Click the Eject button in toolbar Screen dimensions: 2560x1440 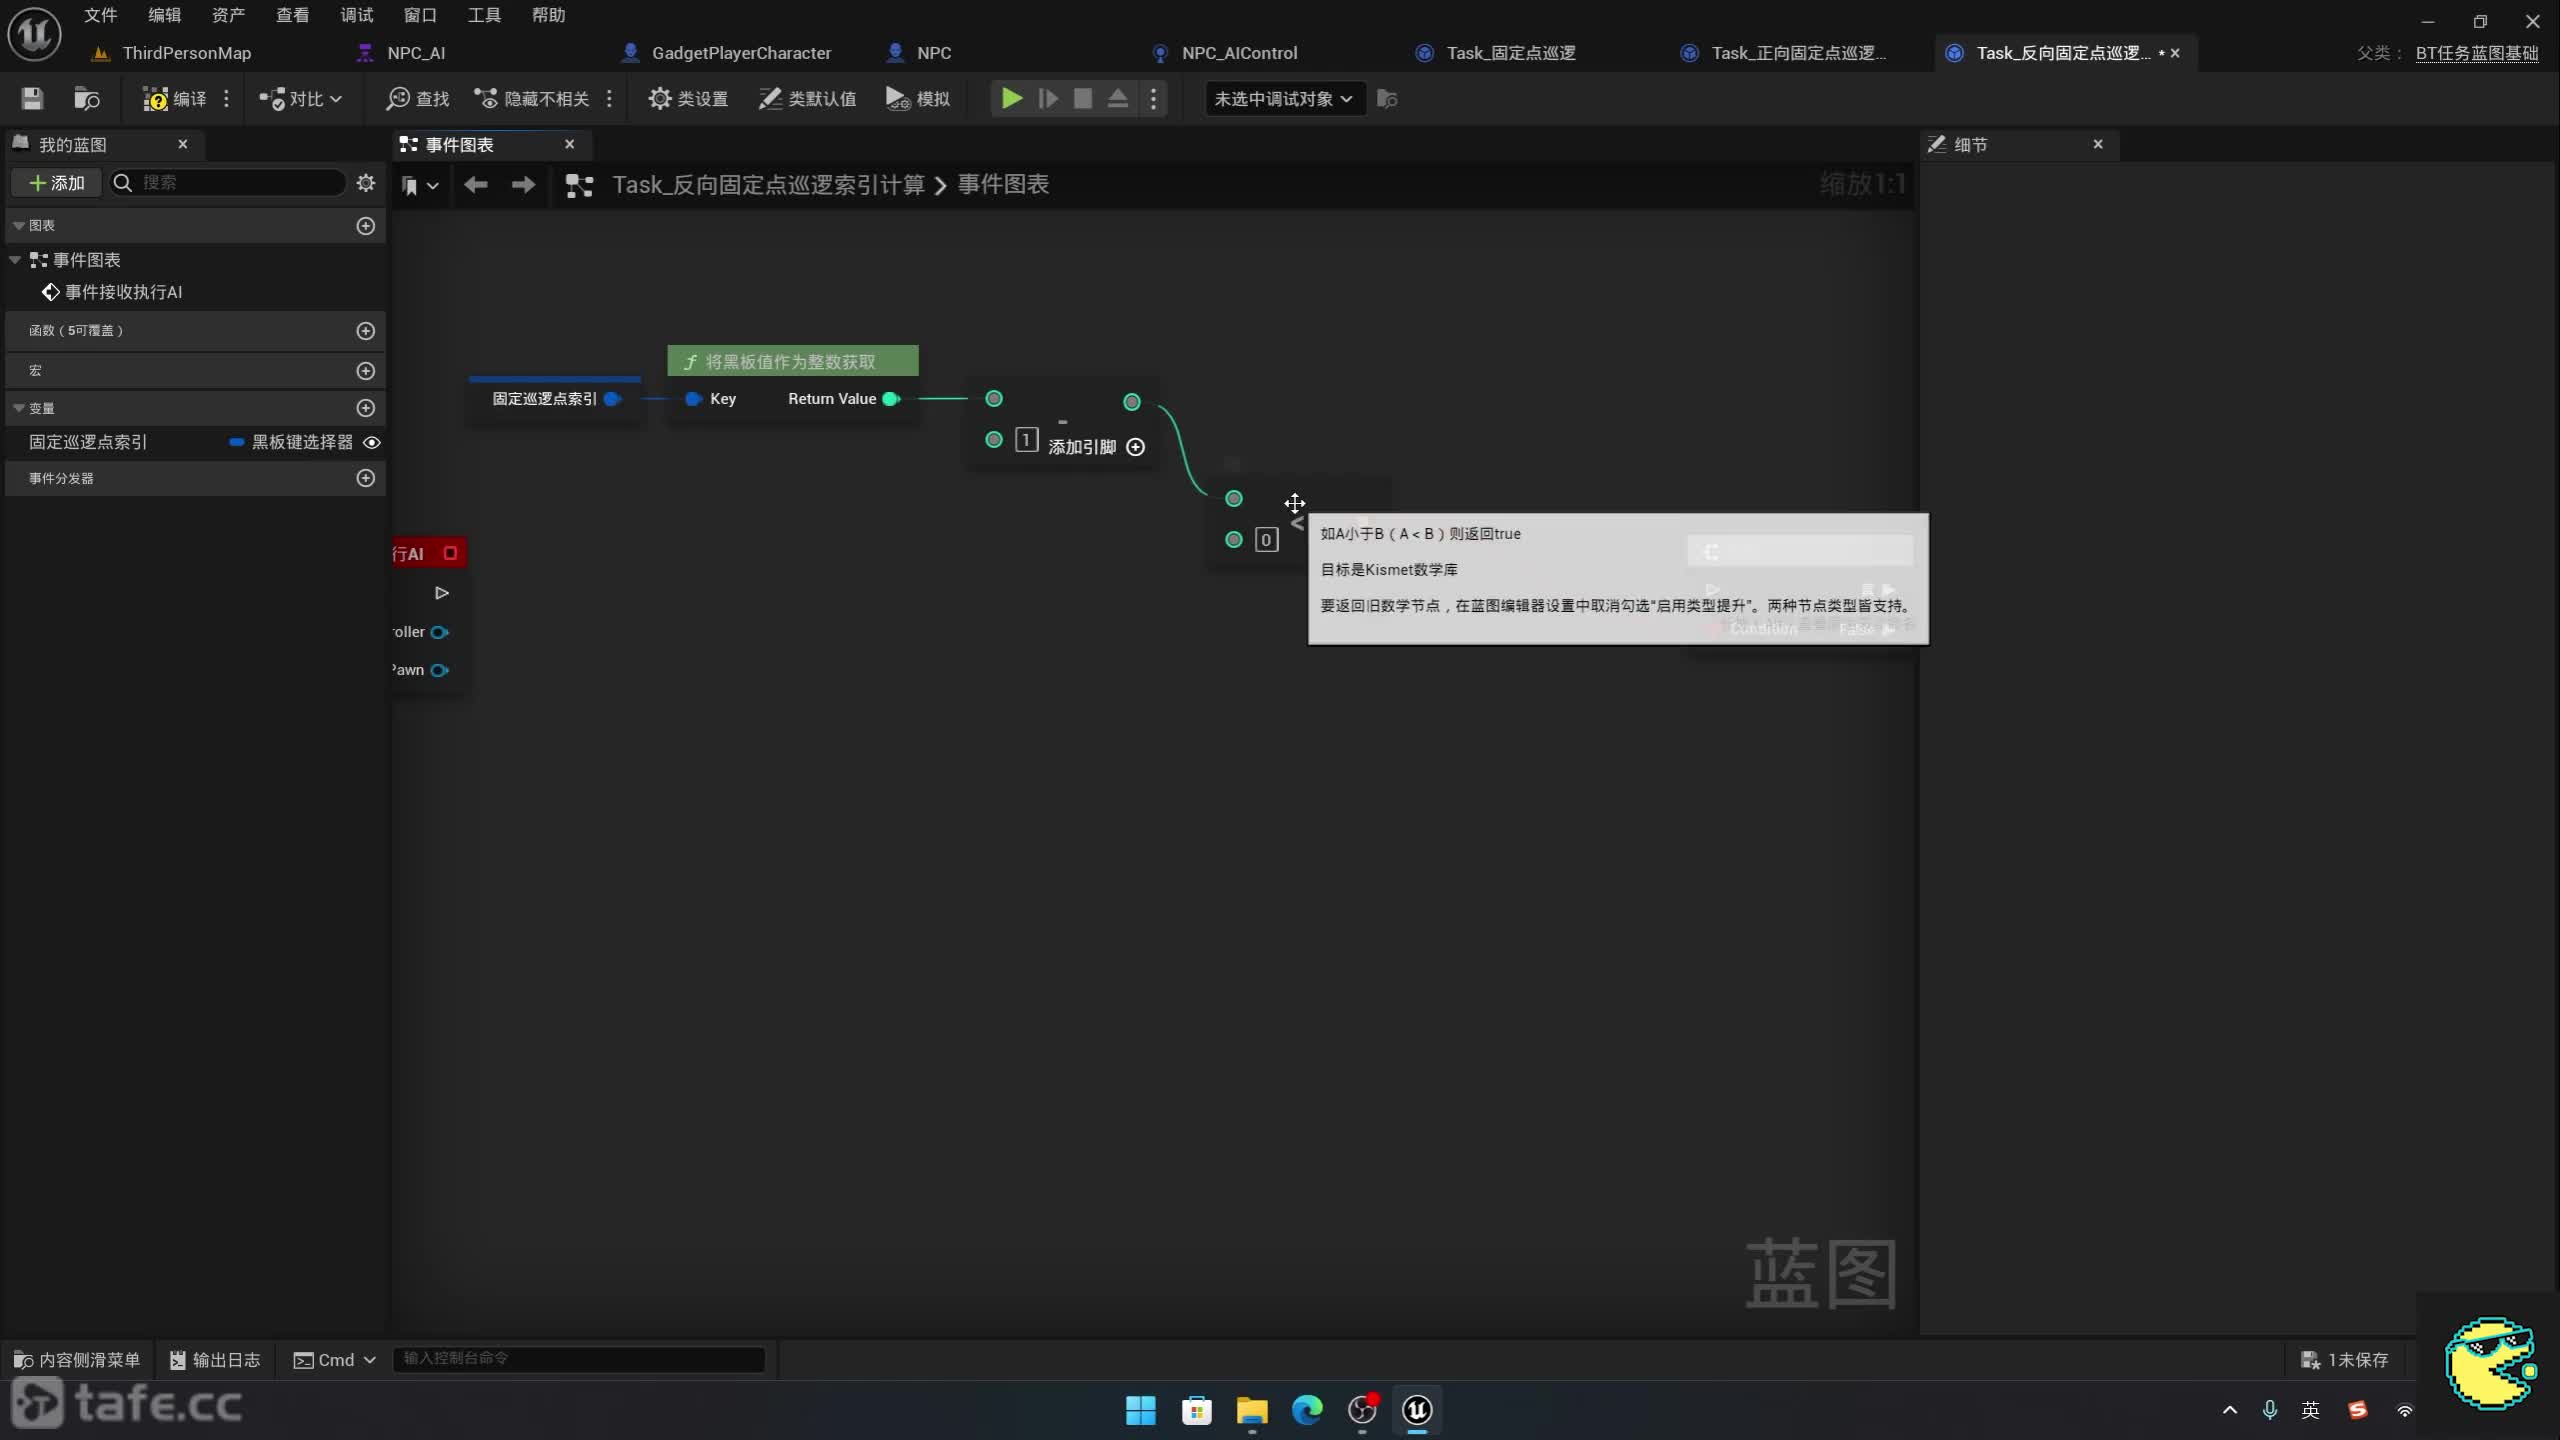[1118, 98]
